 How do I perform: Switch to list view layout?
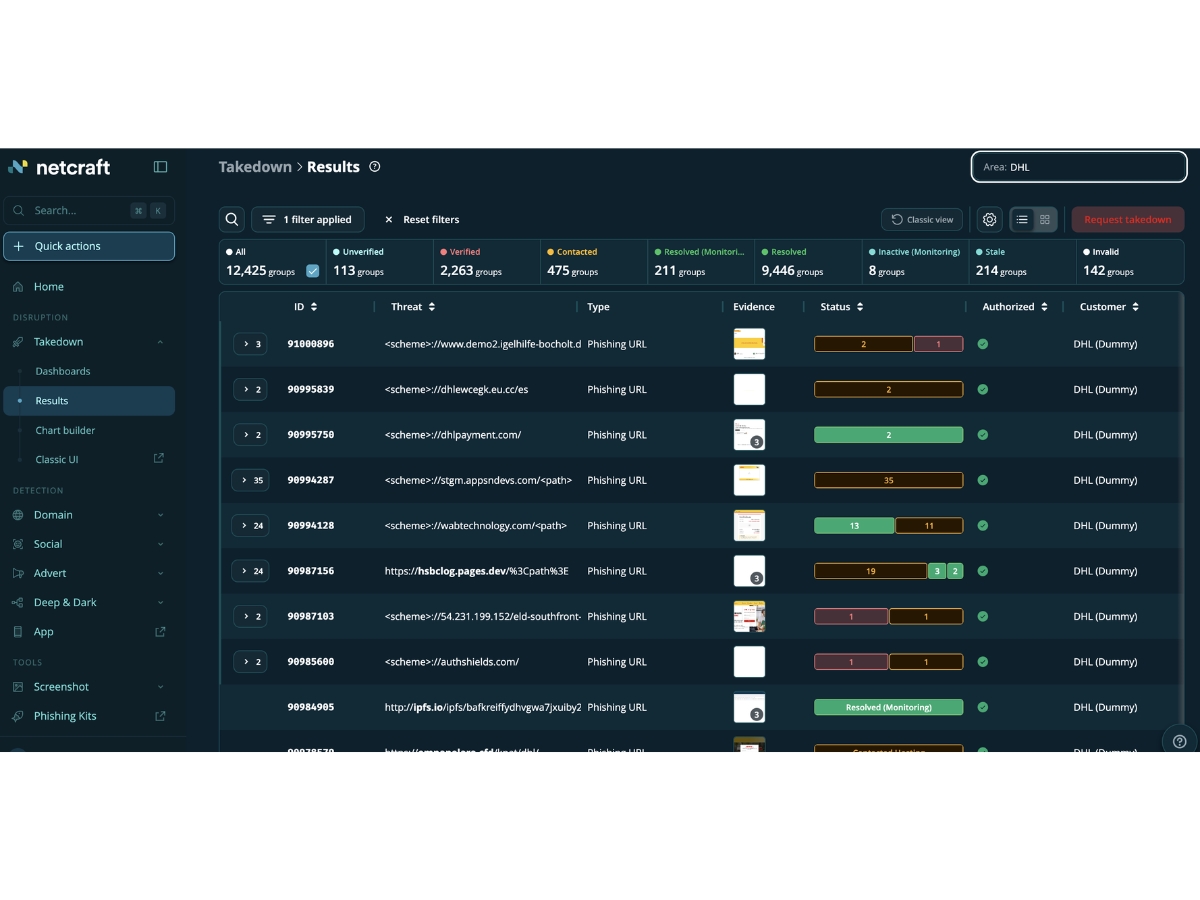(1022, 220)
